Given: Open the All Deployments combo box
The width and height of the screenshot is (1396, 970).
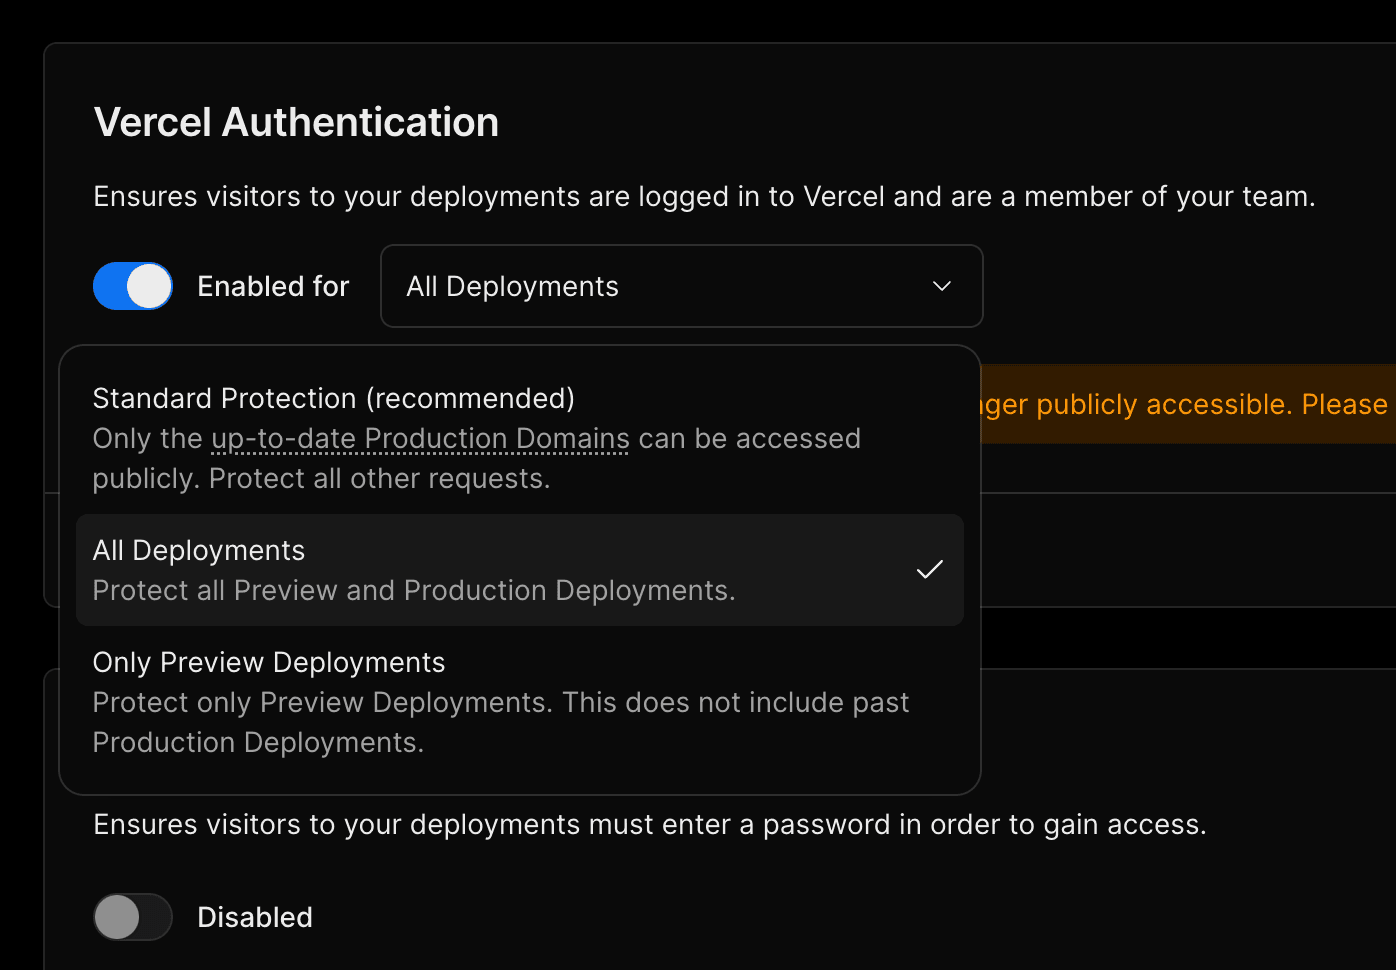Looking at the screenshot, I should [x=681, y=286].
